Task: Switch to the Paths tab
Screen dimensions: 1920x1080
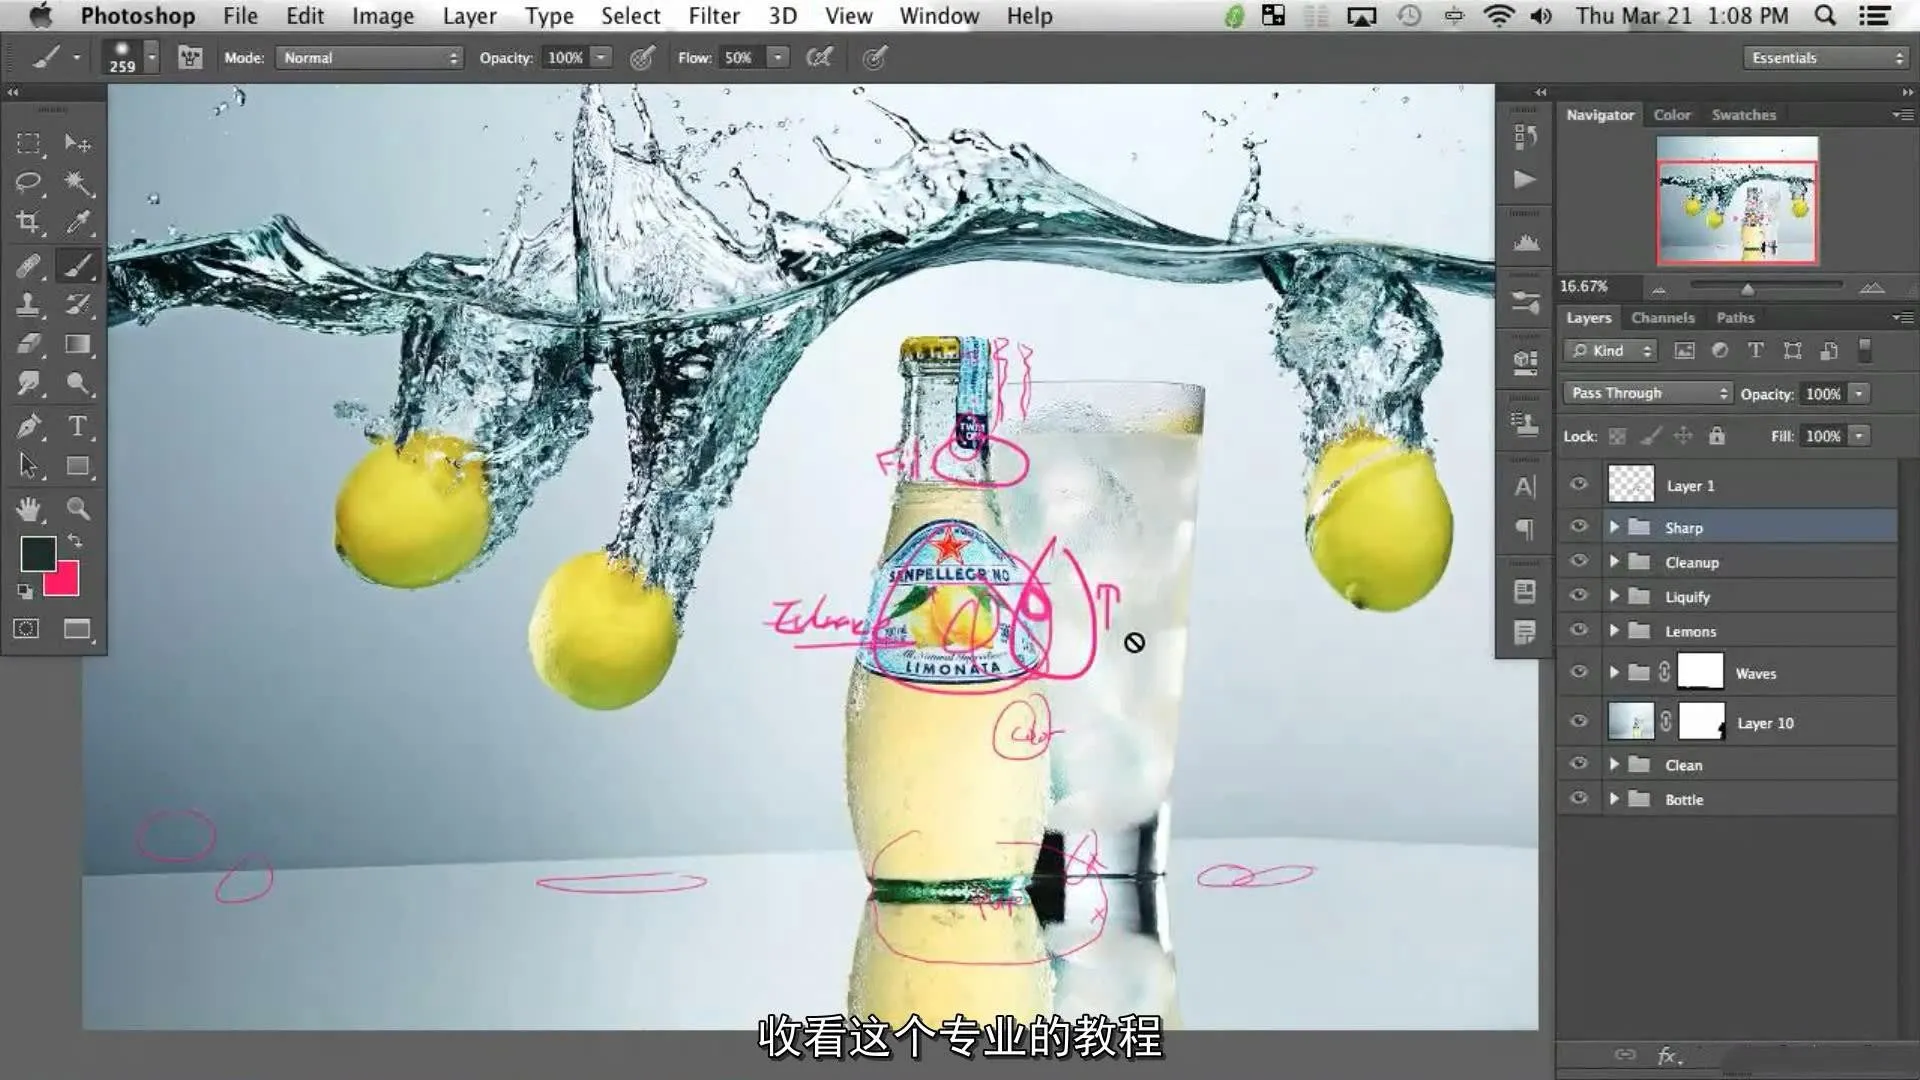Action: 1735,318
